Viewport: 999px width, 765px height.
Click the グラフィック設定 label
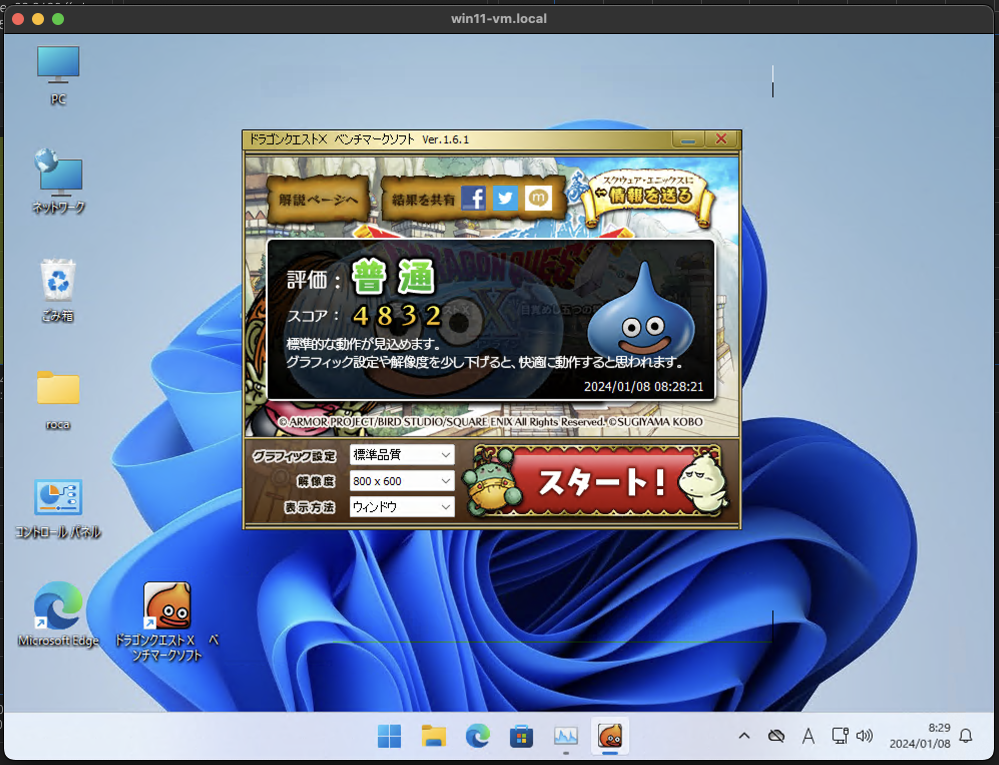click(294, 456)
